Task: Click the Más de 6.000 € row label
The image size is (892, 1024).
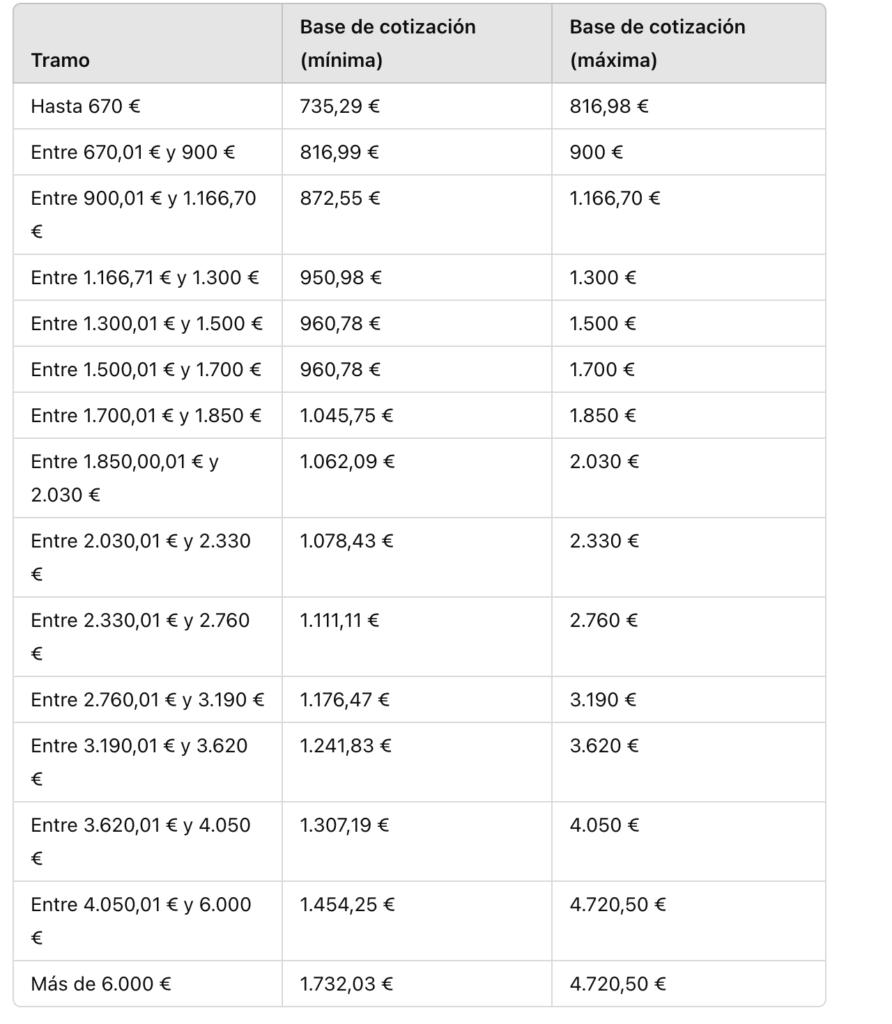Action: click(x=101, y=984)
